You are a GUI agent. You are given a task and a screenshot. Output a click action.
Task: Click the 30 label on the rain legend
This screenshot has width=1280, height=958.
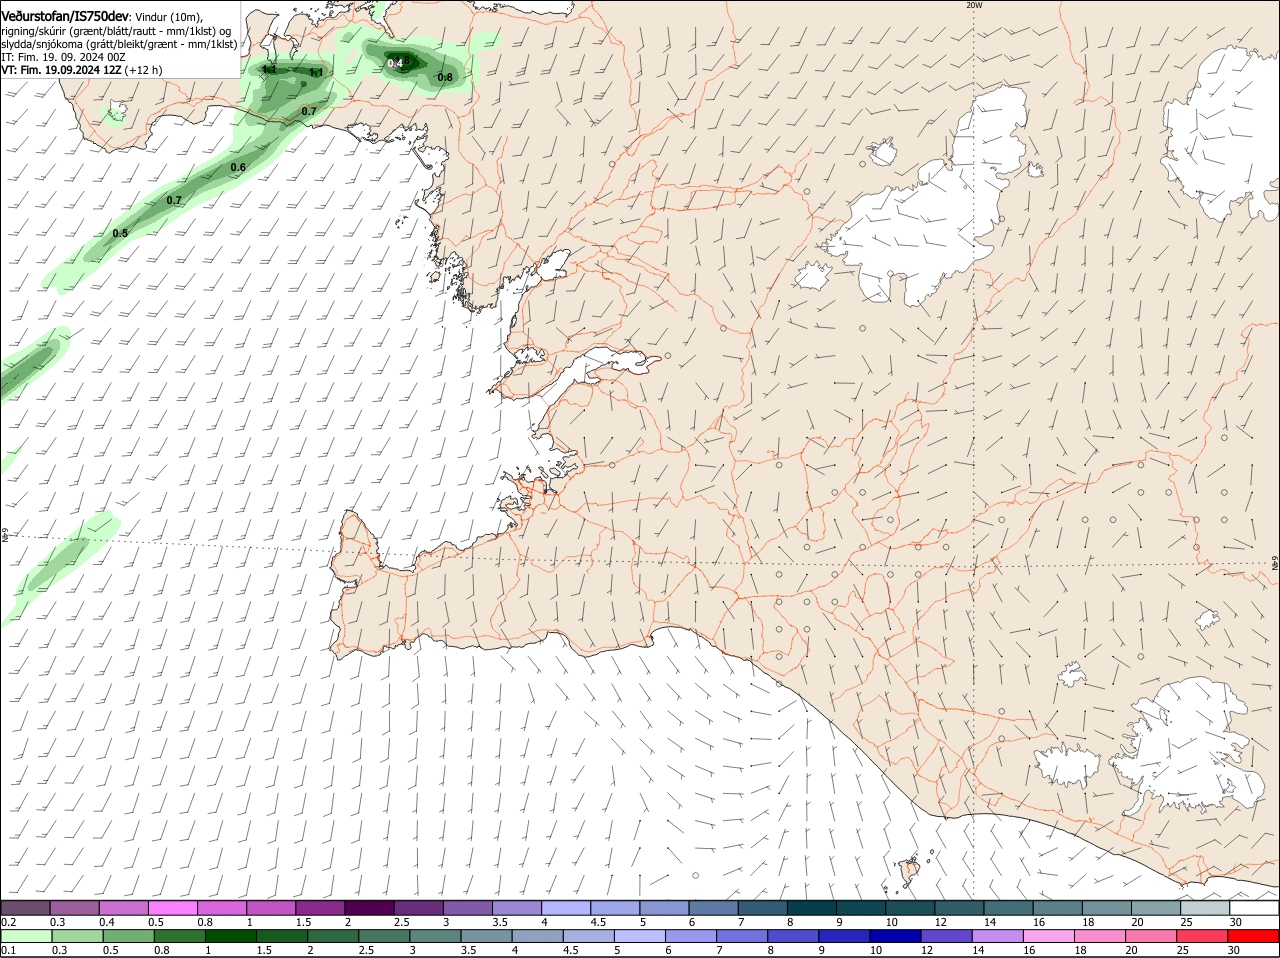click(x=1233, y=950)
